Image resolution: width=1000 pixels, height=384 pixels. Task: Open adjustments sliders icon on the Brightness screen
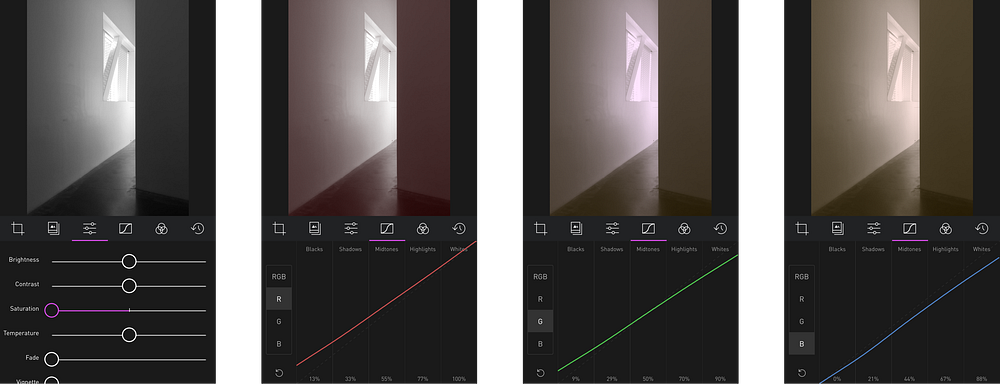coord(90,228)
